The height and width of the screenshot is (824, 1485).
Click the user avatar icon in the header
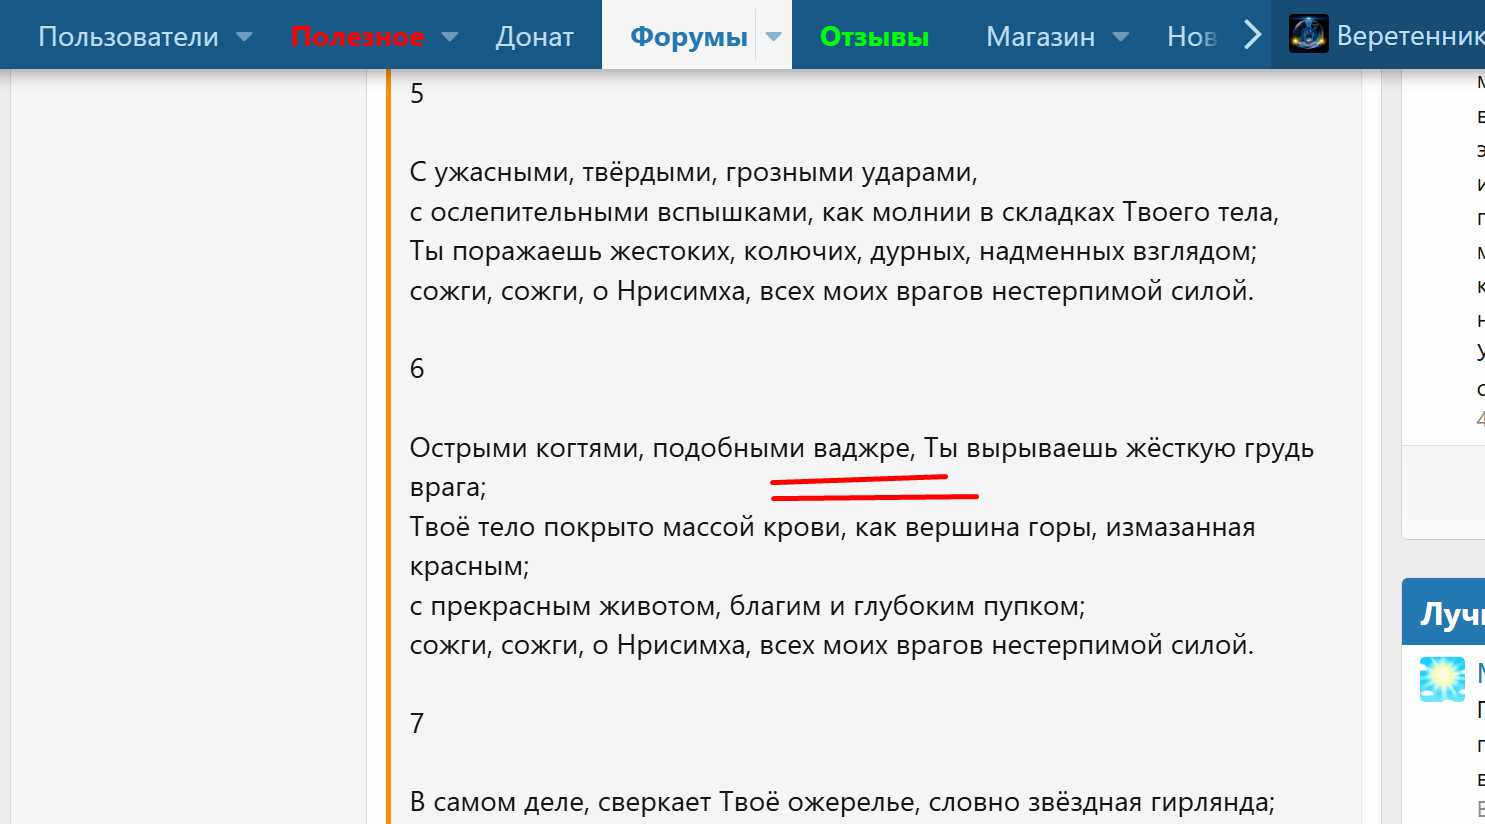(1308, 35)
